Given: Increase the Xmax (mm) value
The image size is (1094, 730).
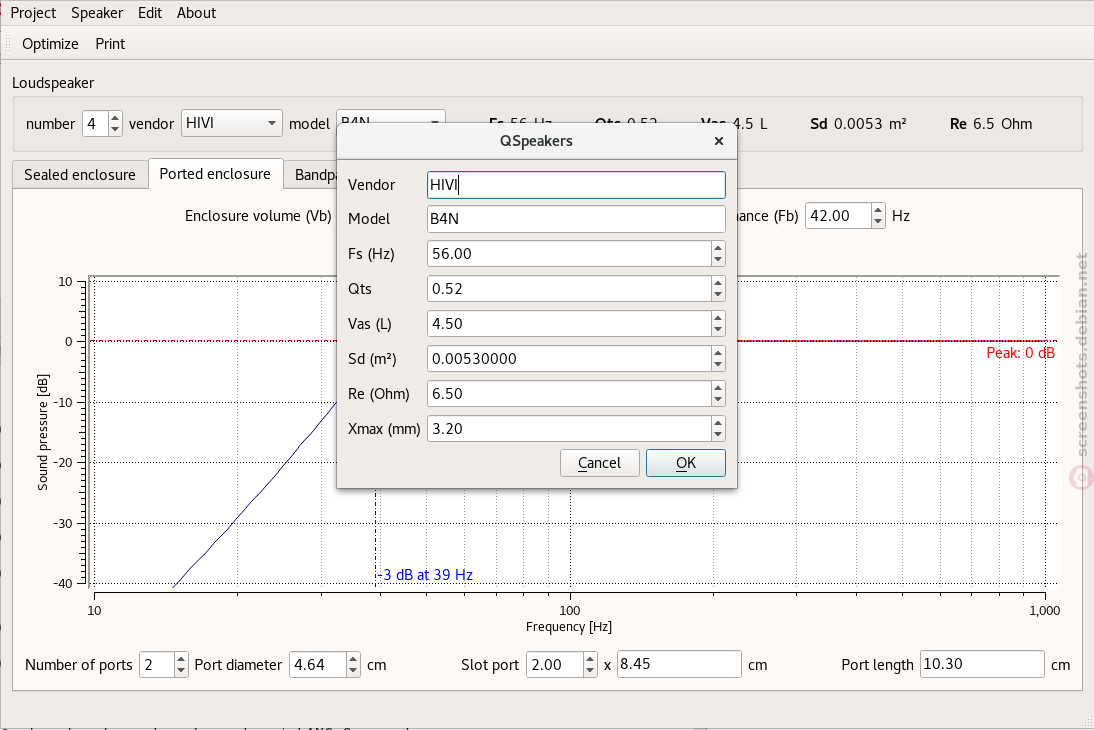Looking at the screenshot, I should pyautogui.click(x=718, y=422).
